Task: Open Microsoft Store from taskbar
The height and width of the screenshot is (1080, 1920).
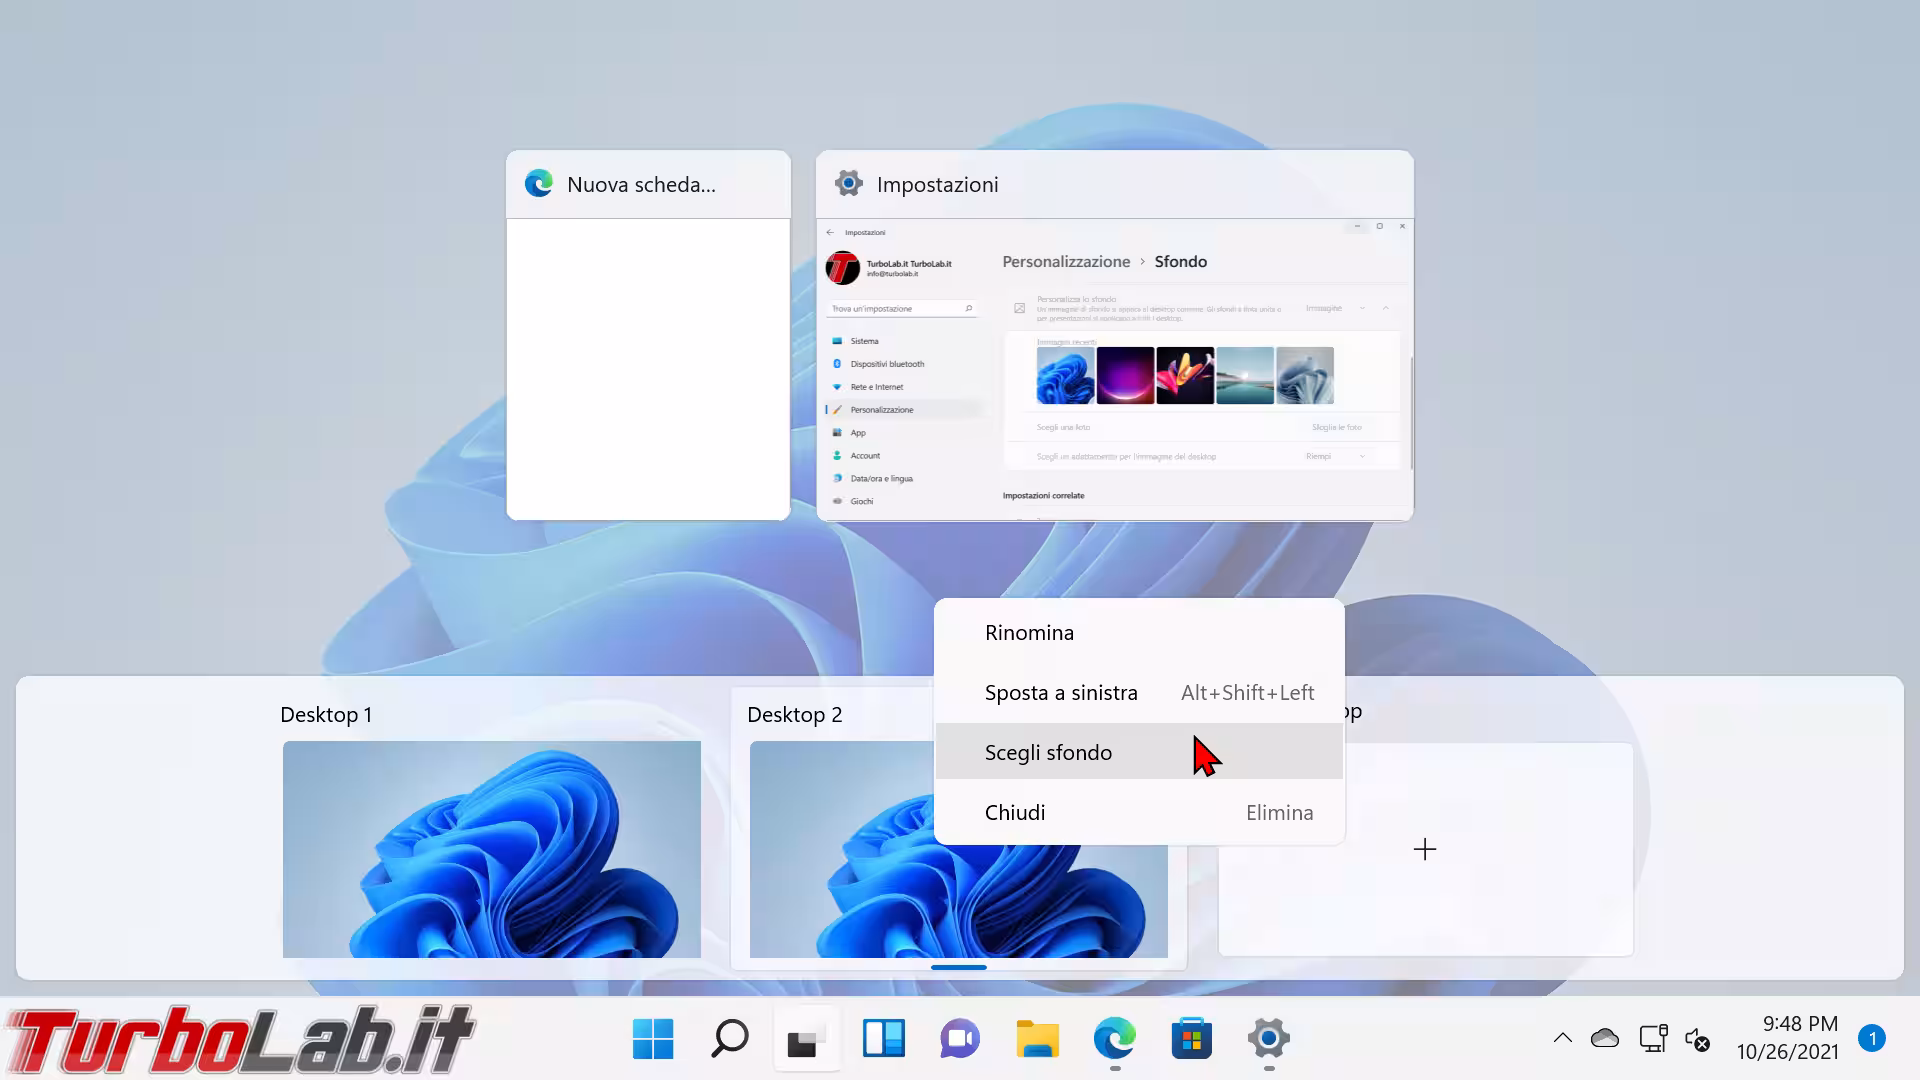Action: pyautogui.click(x=1191, y=1039)
